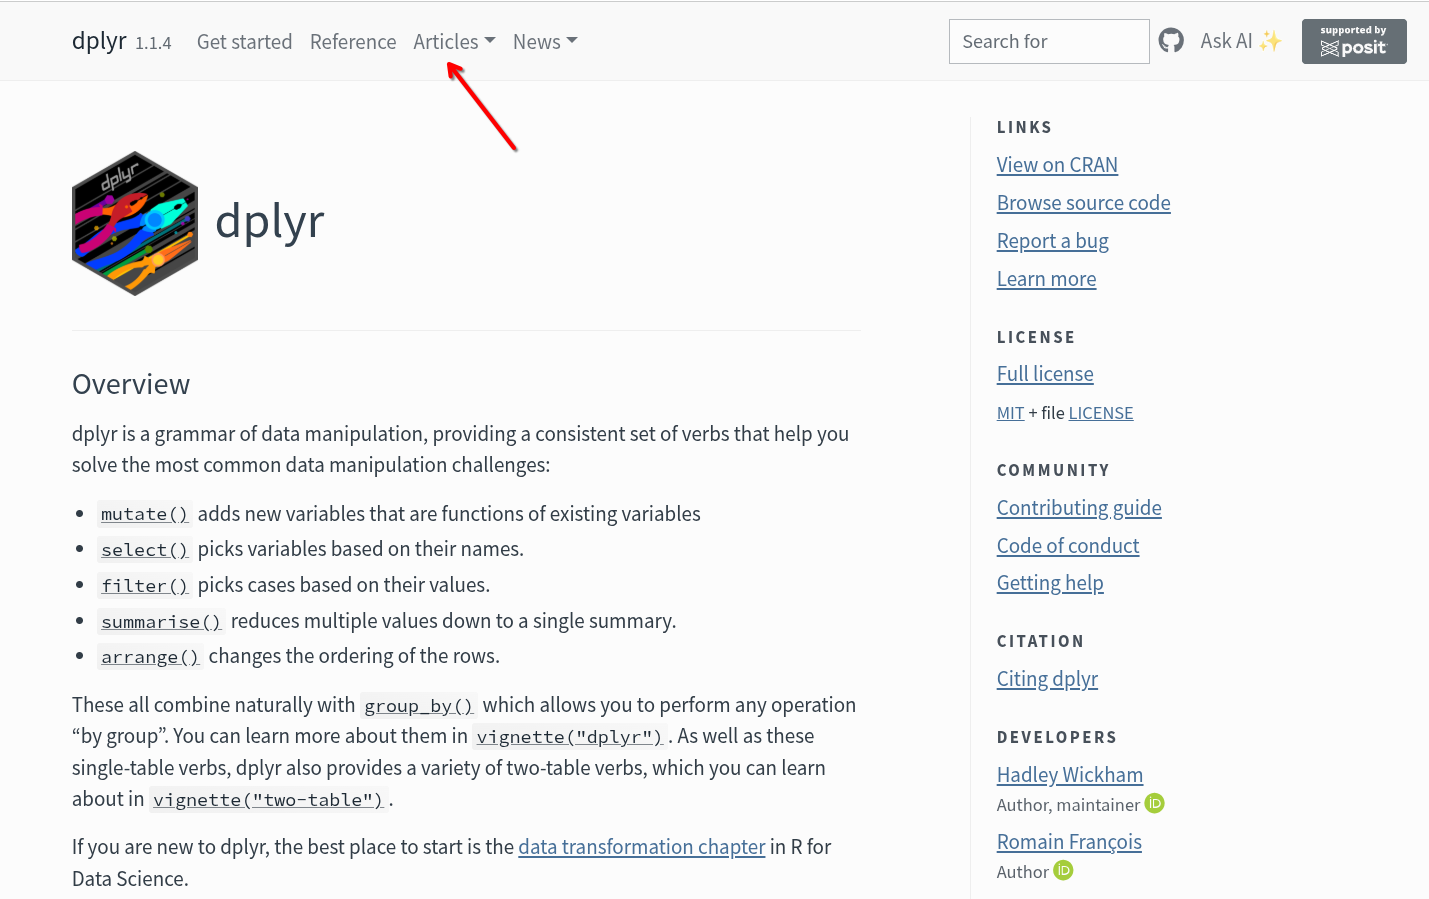Click the Posit supported-by logo
This screenshot has height=899, width=1429.
pos(1353,41)
